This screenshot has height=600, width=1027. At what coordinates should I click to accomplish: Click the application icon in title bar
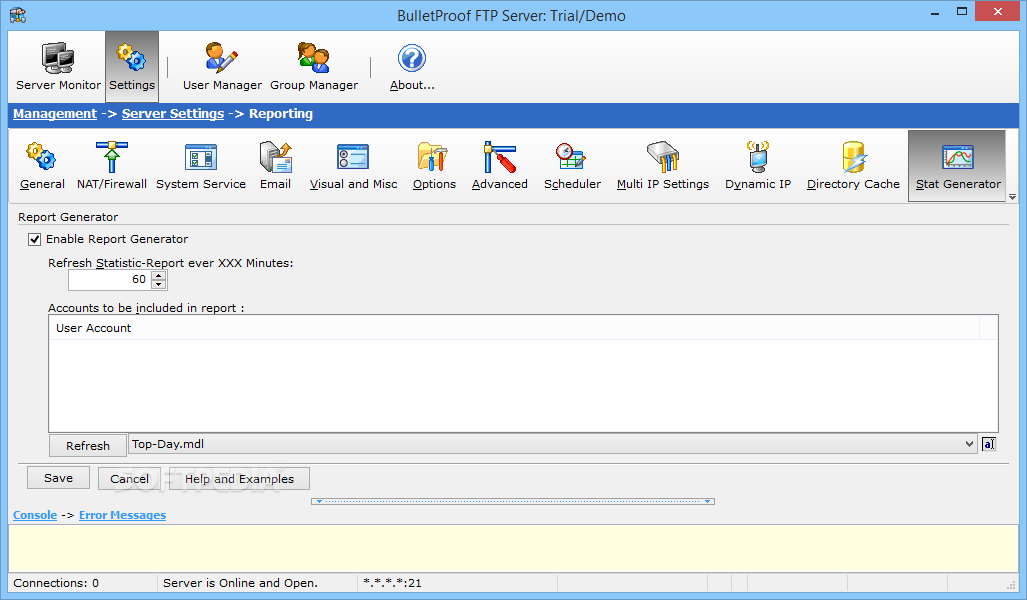[x=18, y=14]
